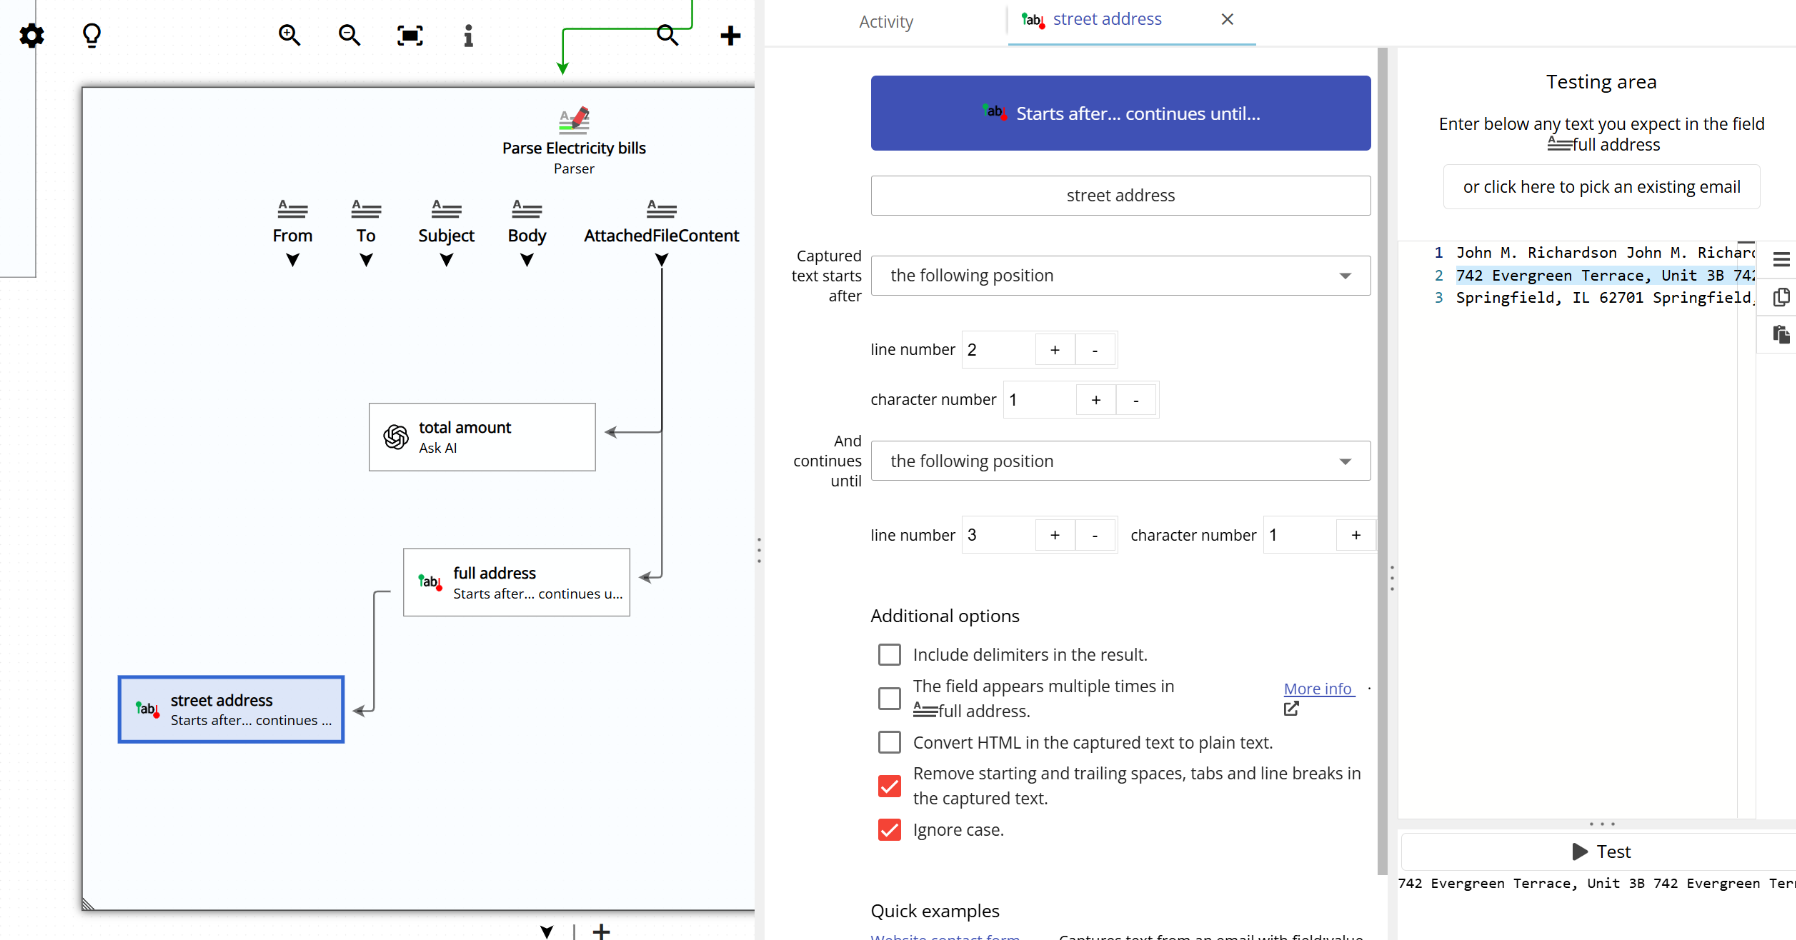The width and height of the screenshot is (1796, 940).
Task: Switch to the Activity tab
Action: point(886,22)
